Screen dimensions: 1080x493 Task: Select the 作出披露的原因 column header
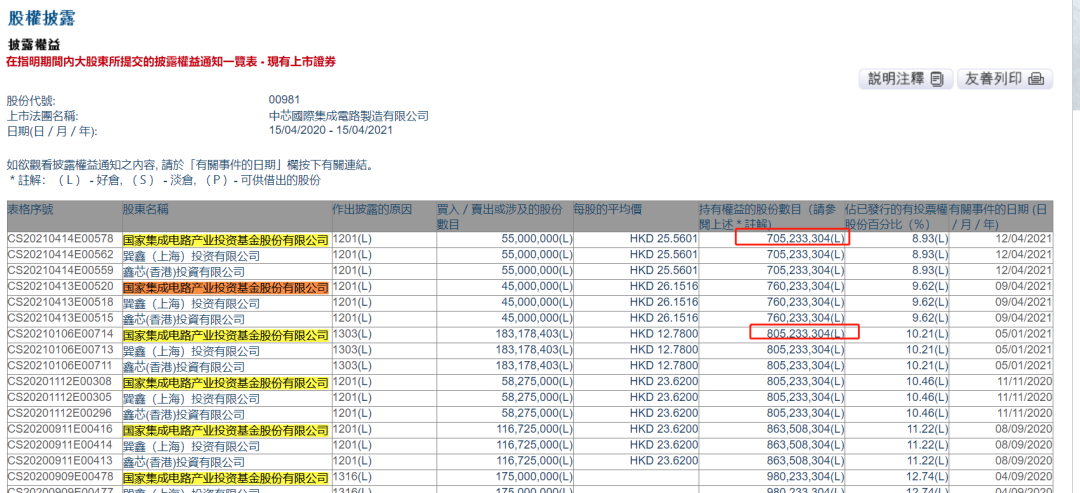click(x=383, y=216)
